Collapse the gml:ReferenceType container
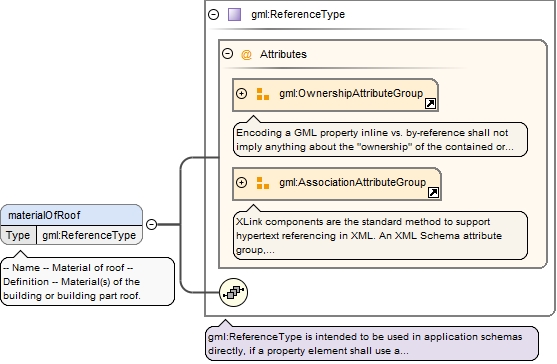557x364 pixels. 213,15
